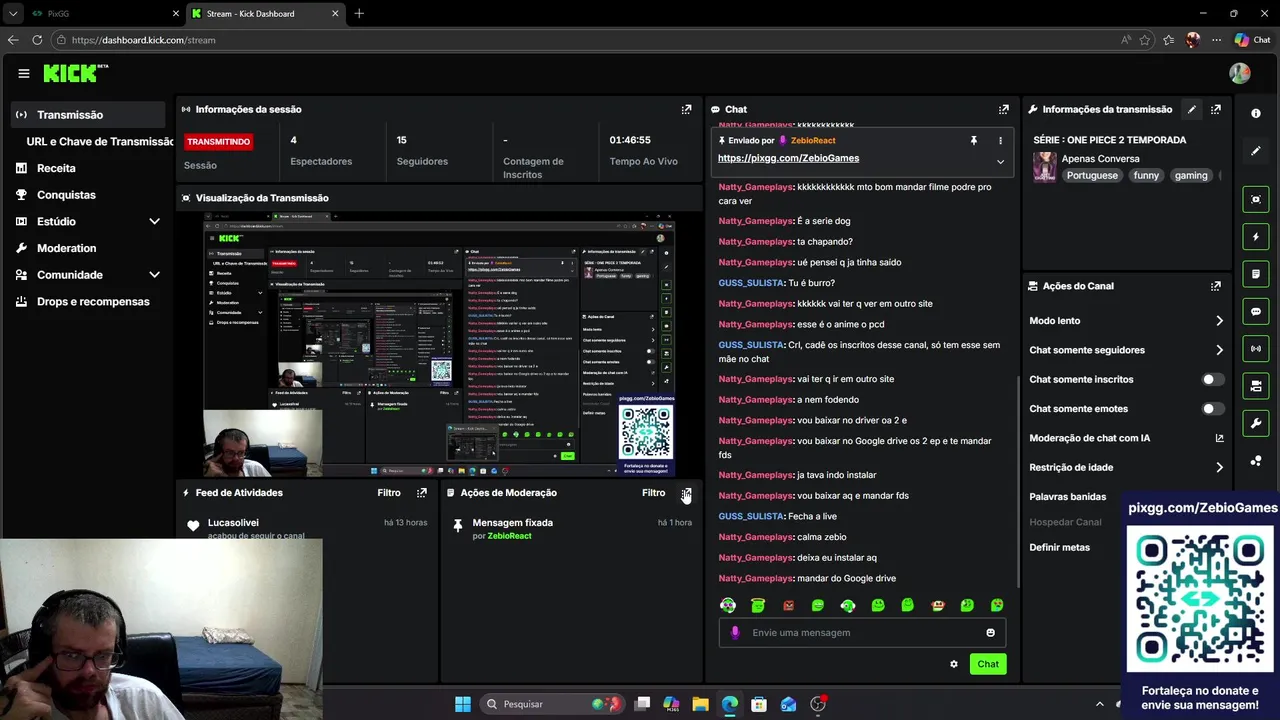Viewport: 1280px width, 720px height.
Task: Click Palavras banidas option
Action: coord(1067,497)
